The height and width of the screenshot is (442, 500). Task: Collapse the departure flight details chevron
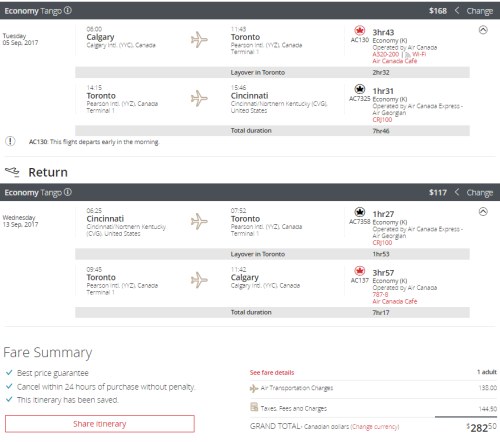(x=483, y=30)
